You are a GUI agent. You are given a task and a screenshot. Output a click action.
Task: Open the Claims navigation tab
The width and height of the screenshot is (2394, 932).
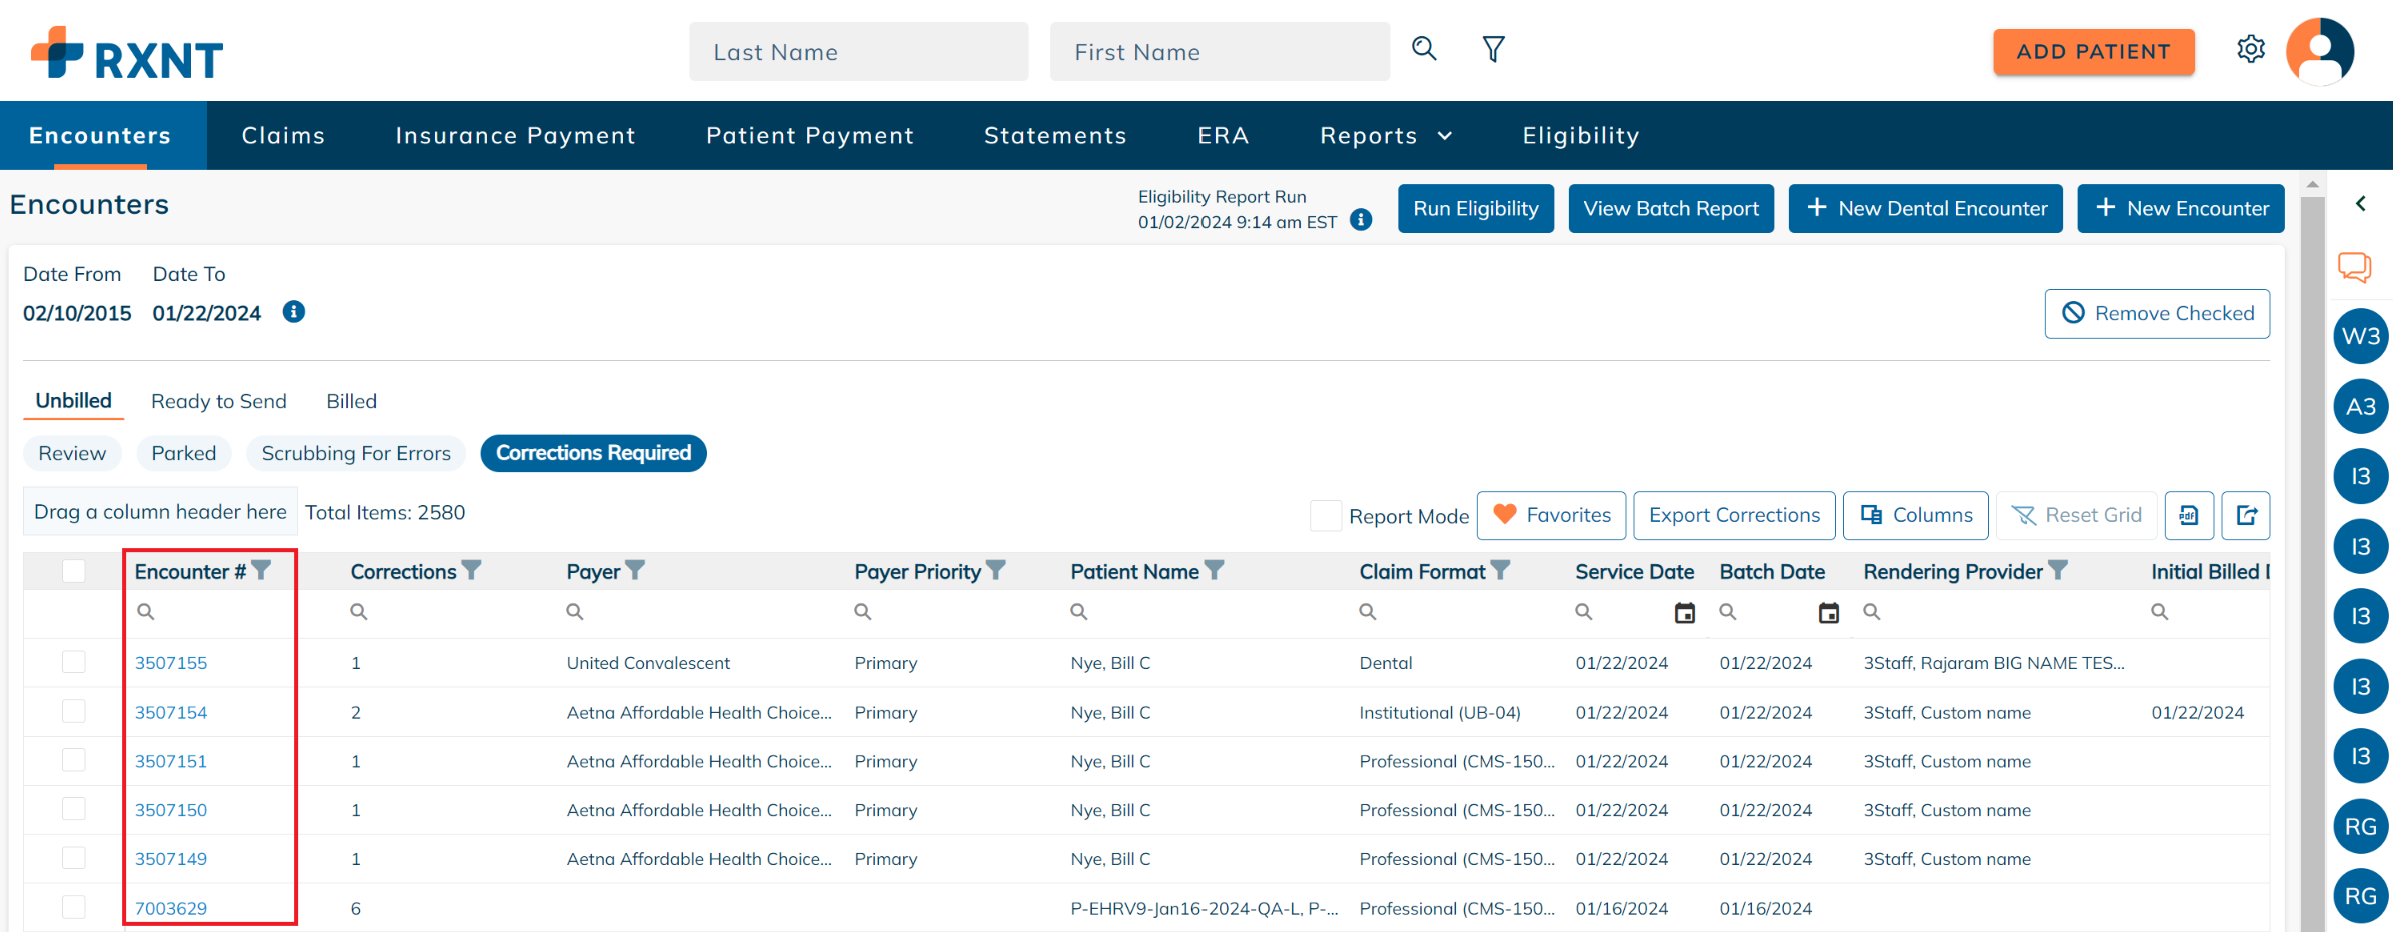283,136
